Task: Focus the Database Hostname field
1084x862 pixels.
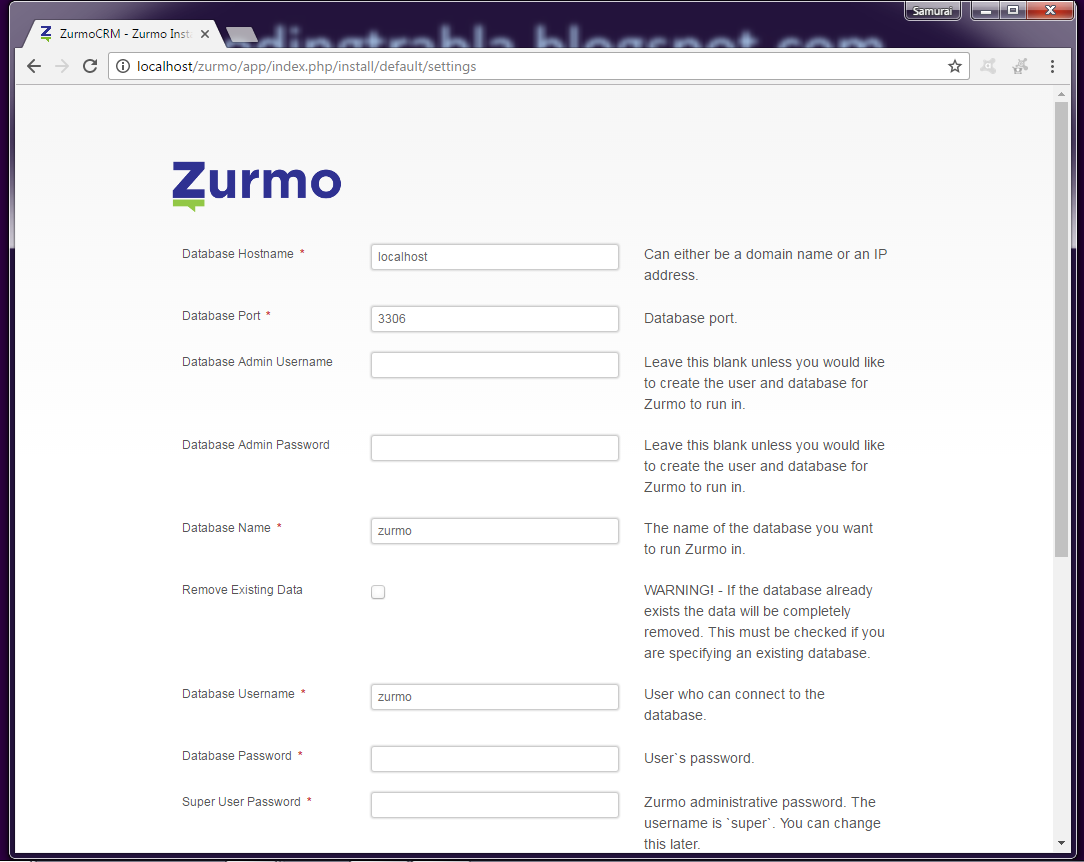Action: coord(494,257)
